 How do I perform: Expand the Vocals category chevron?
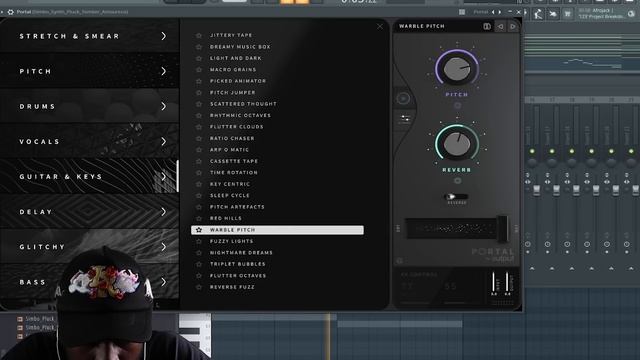click(164, 141)
